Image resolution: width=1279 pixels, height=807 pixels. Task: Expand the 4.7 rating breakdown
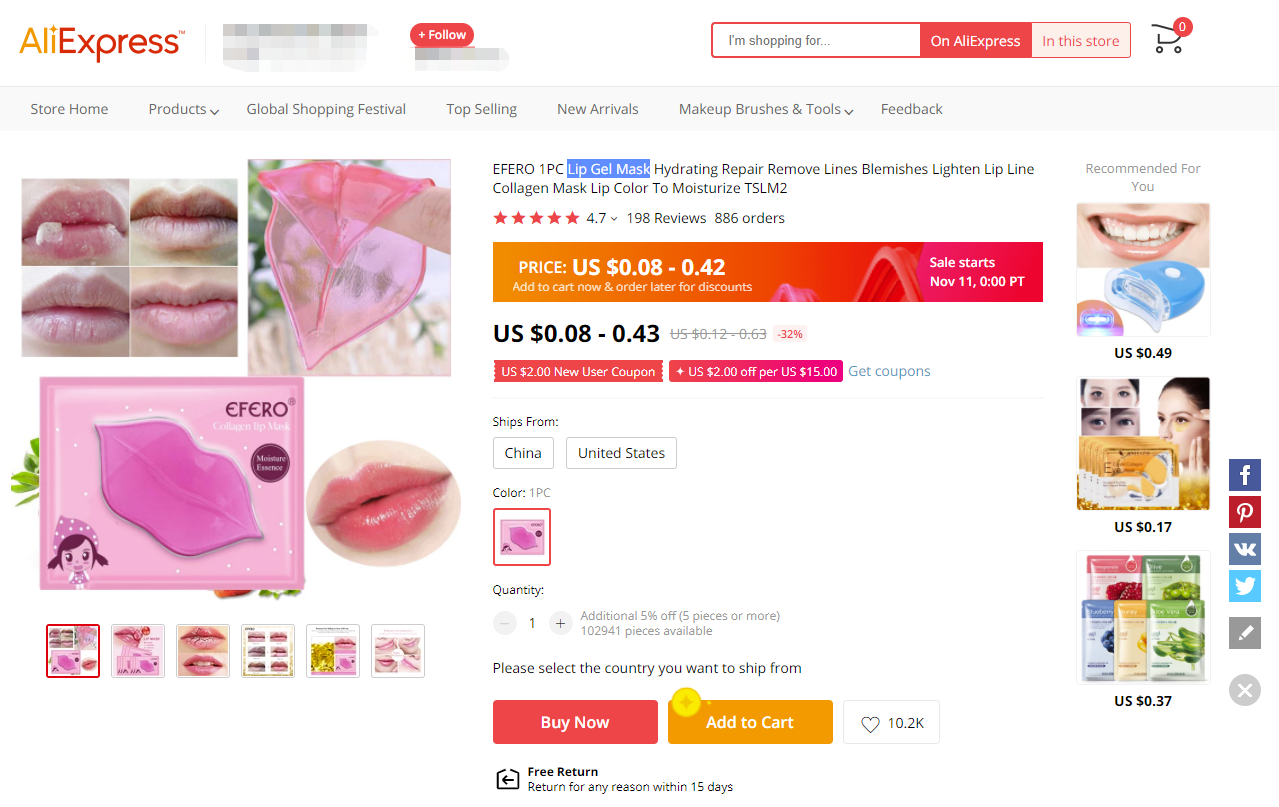click(602, 218)
